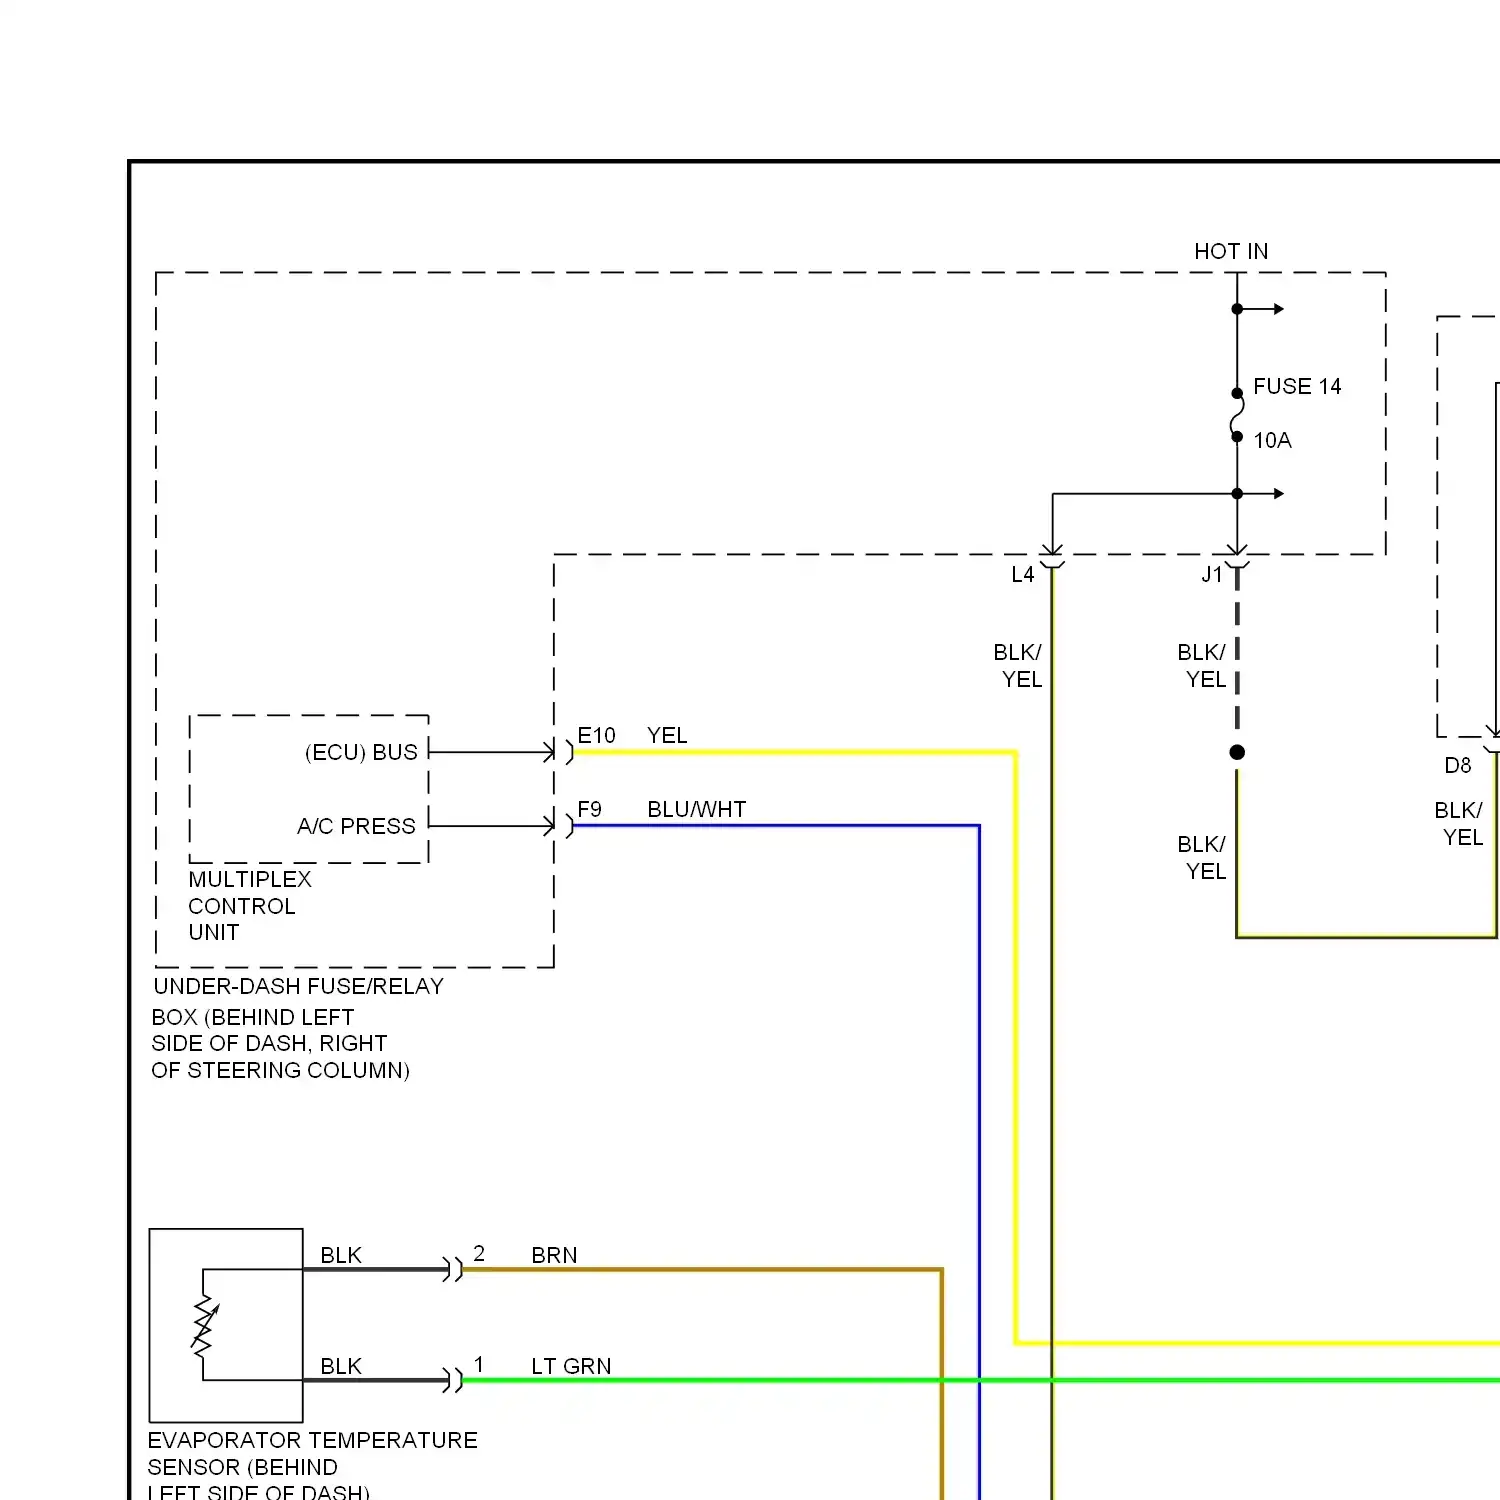Viewport: 1500px width, 1500px height.
Task: Click the BLK/YEL label below L4
Action: pyautogui.click(x=1018, y=665)
